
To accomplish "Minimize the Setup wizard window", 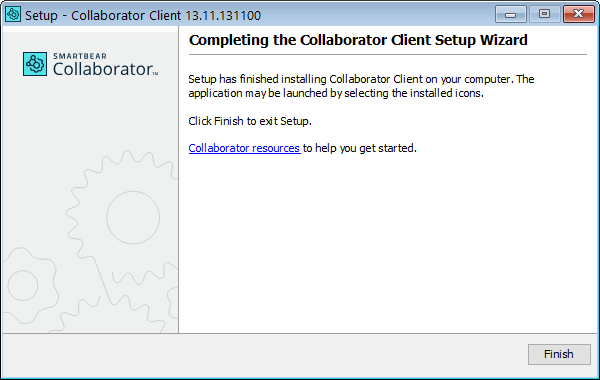I will pyautogui.click(x=510, y=15).
